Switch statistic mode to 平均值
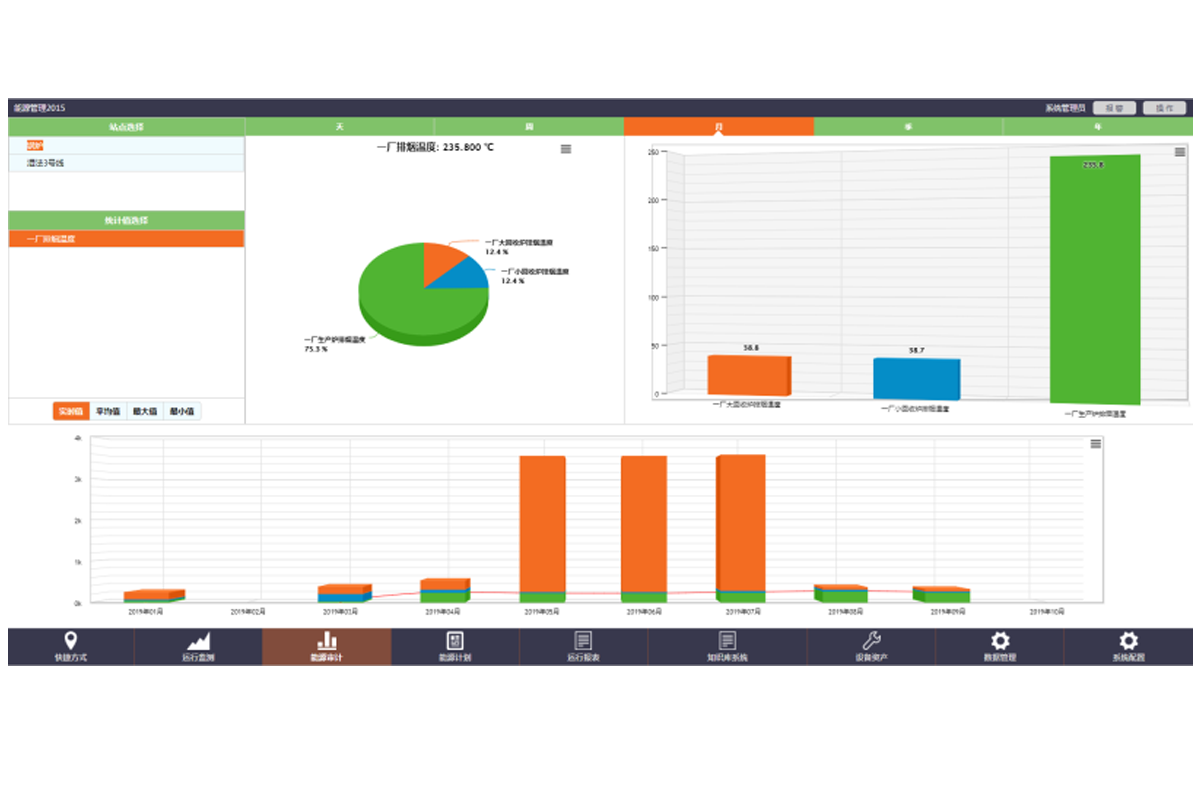1200x800 pixels. tap(107, 411)
